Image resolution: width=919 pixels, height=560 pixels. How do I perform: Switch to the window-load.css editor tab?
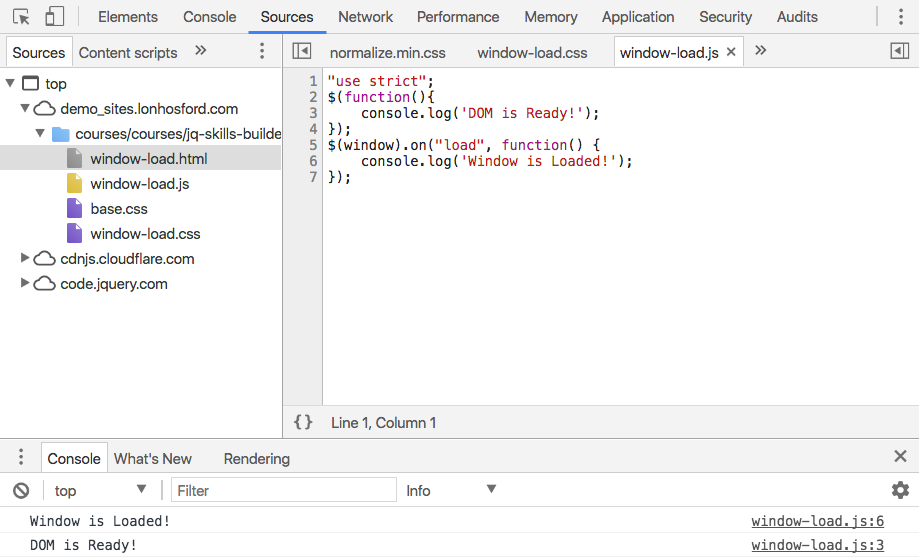532,53
